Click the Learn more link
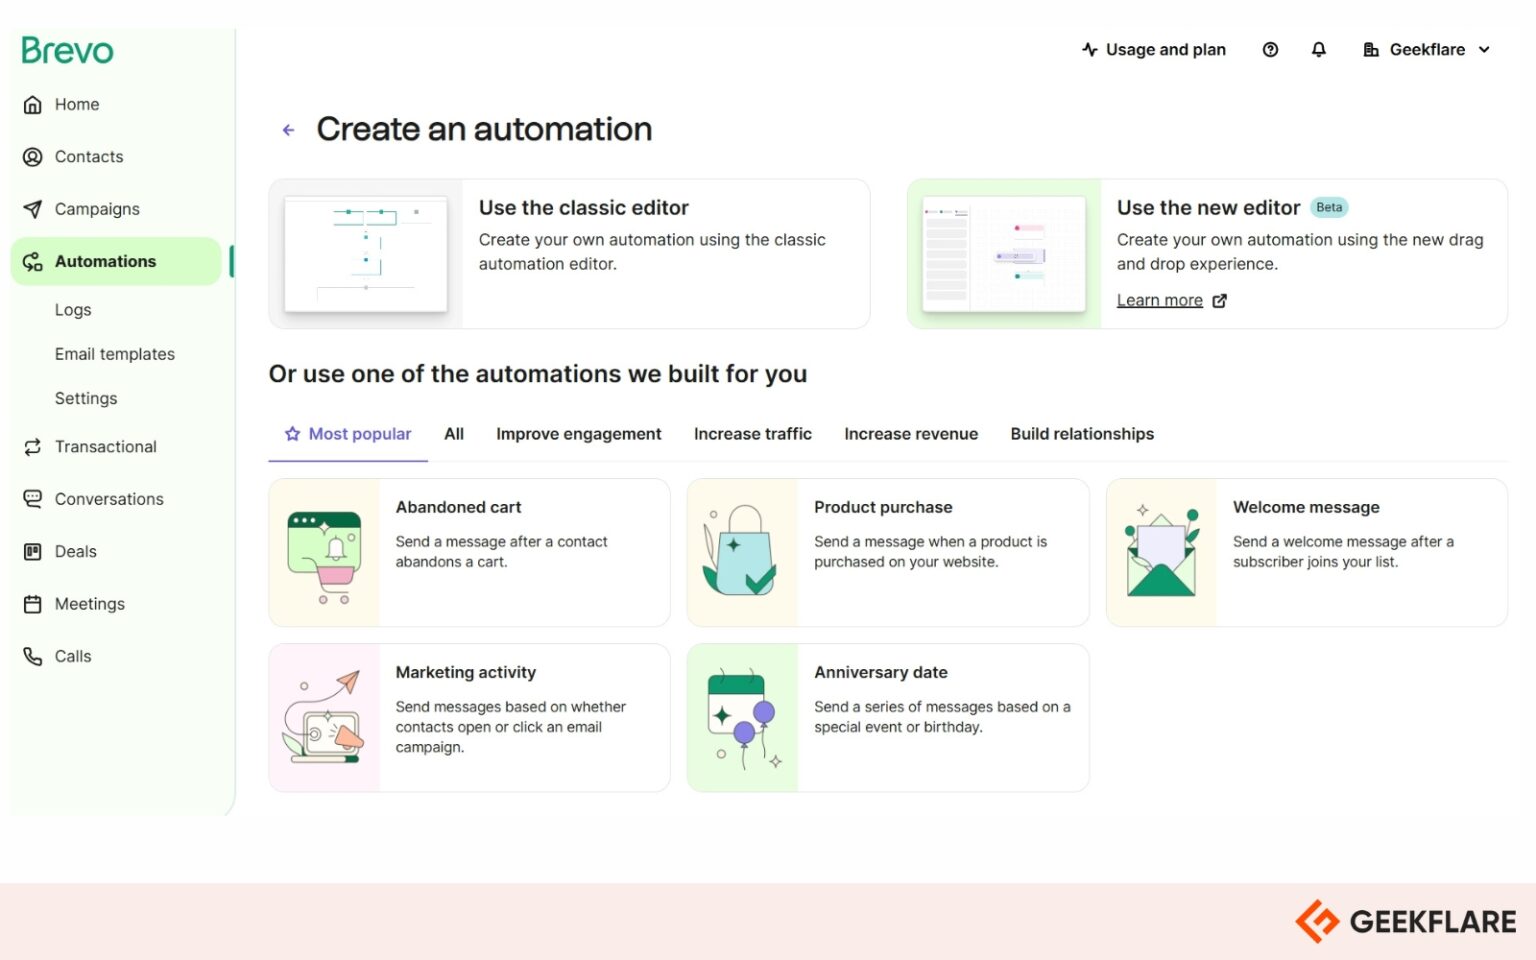This screenshot has height=960, width=1536. pyautogui.click(x=1160, y=301)
